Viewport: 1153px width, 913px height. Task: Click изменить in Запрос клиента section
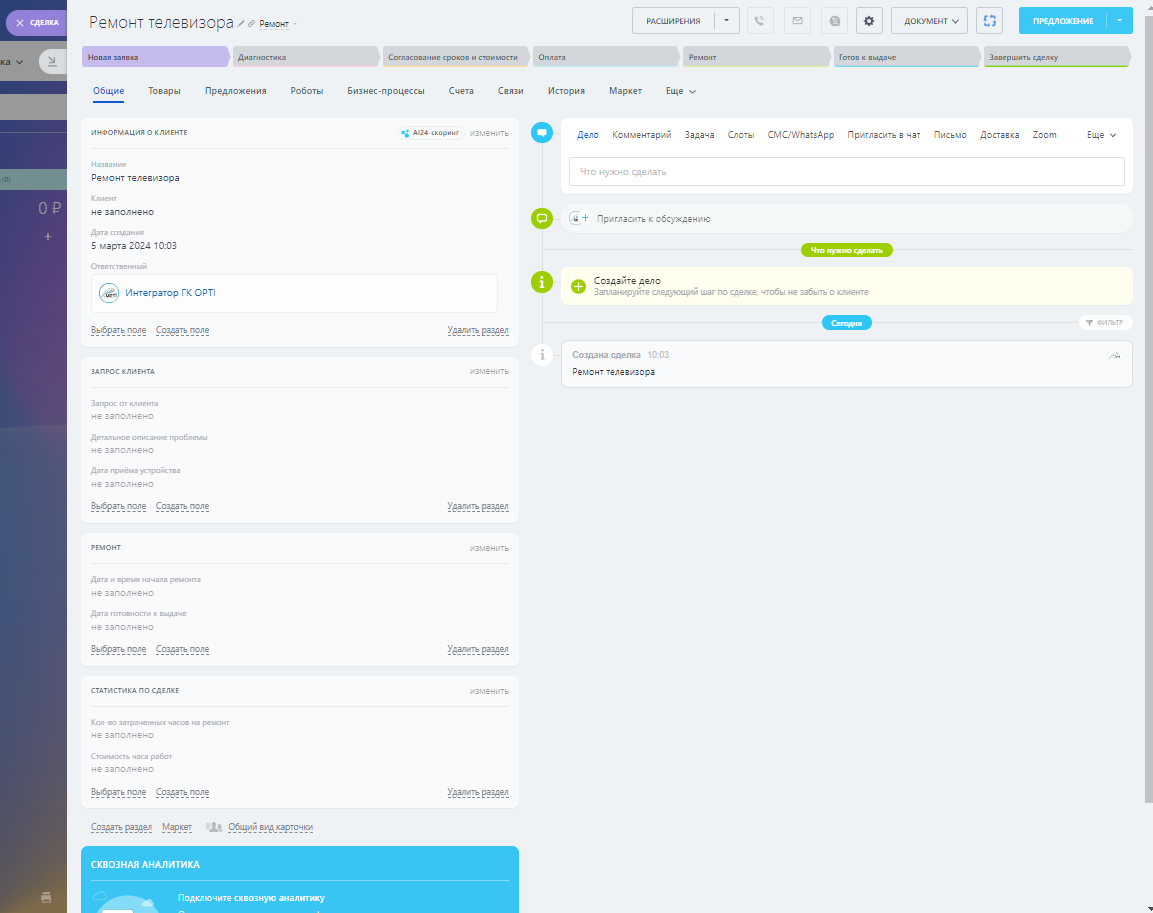pos(489,371)
